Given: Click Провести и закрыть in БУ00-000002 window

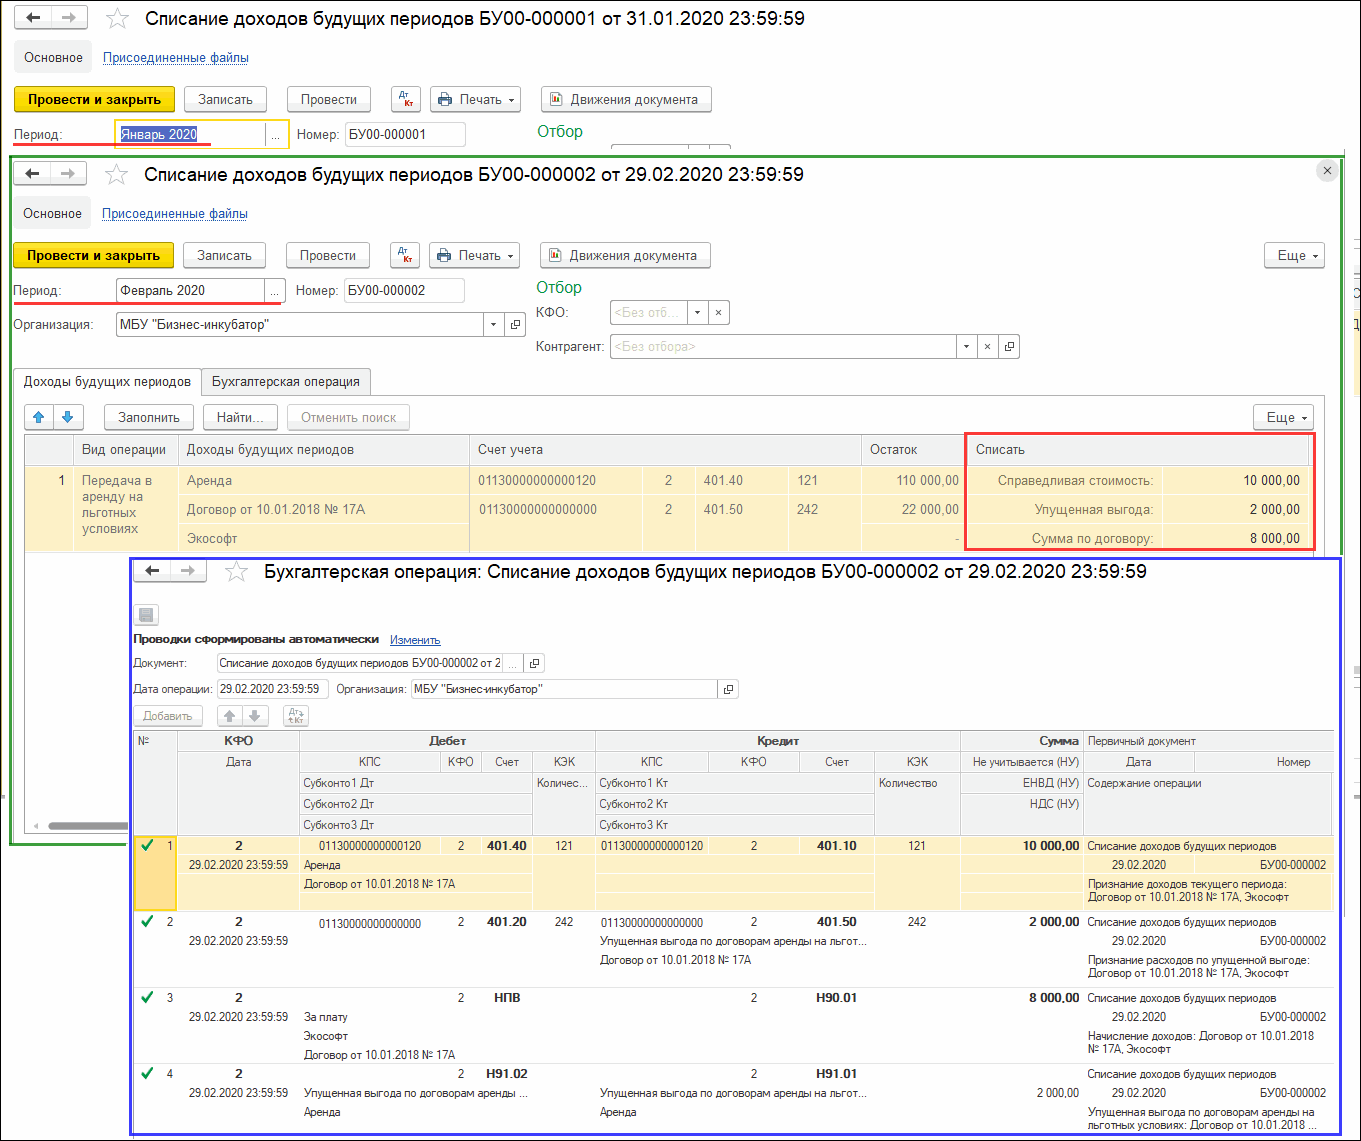Looking at the screenshot, I should click(93, 255).
